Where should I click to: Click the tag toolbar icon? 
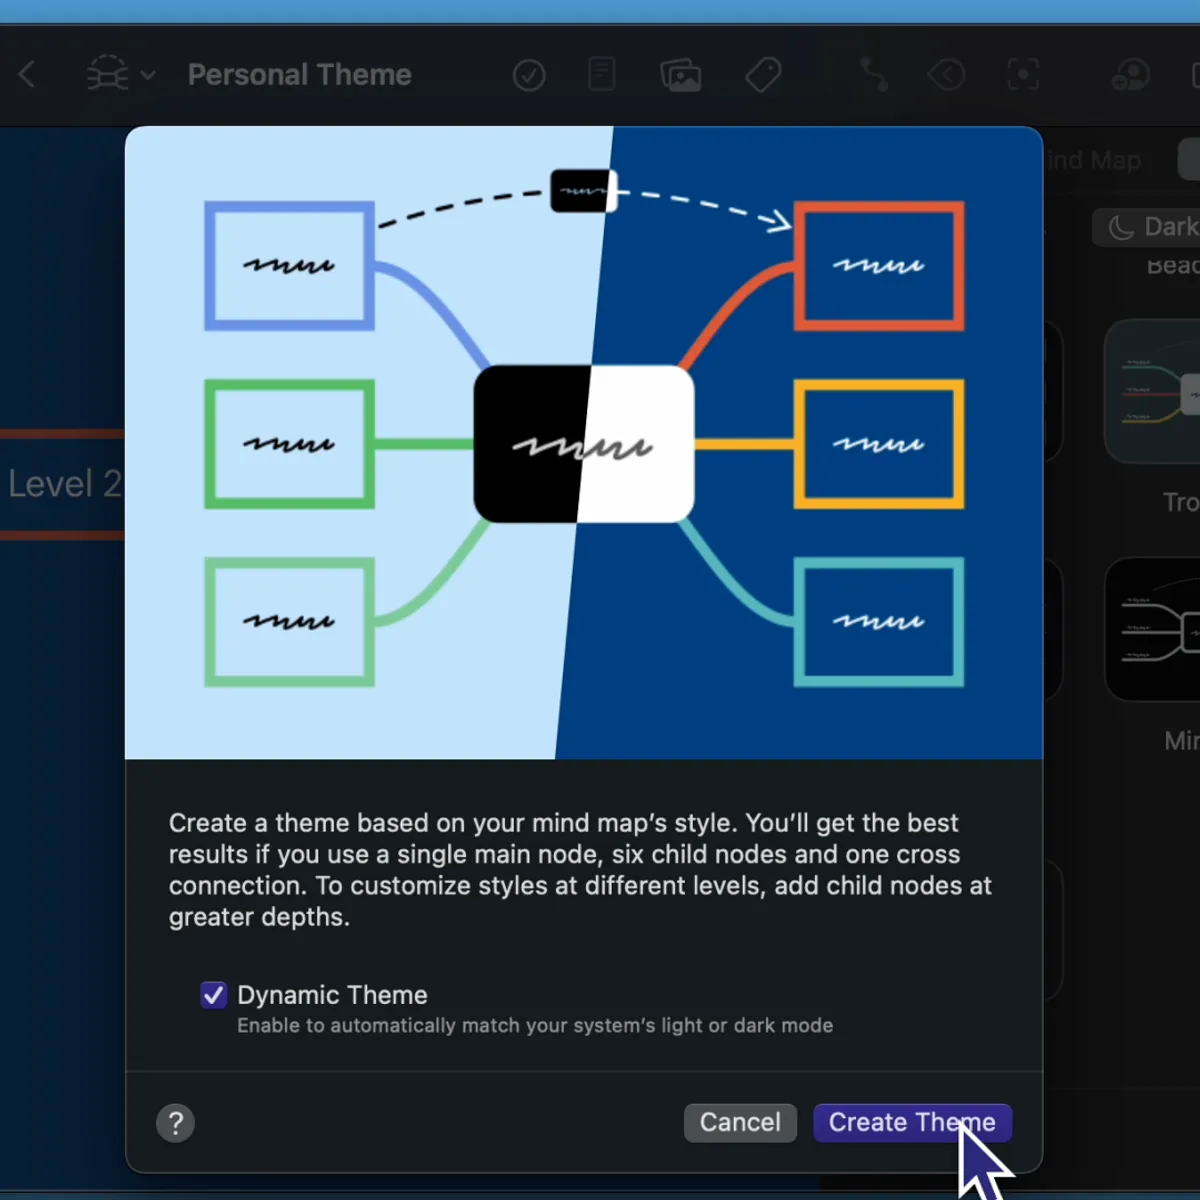click(763, 74)
